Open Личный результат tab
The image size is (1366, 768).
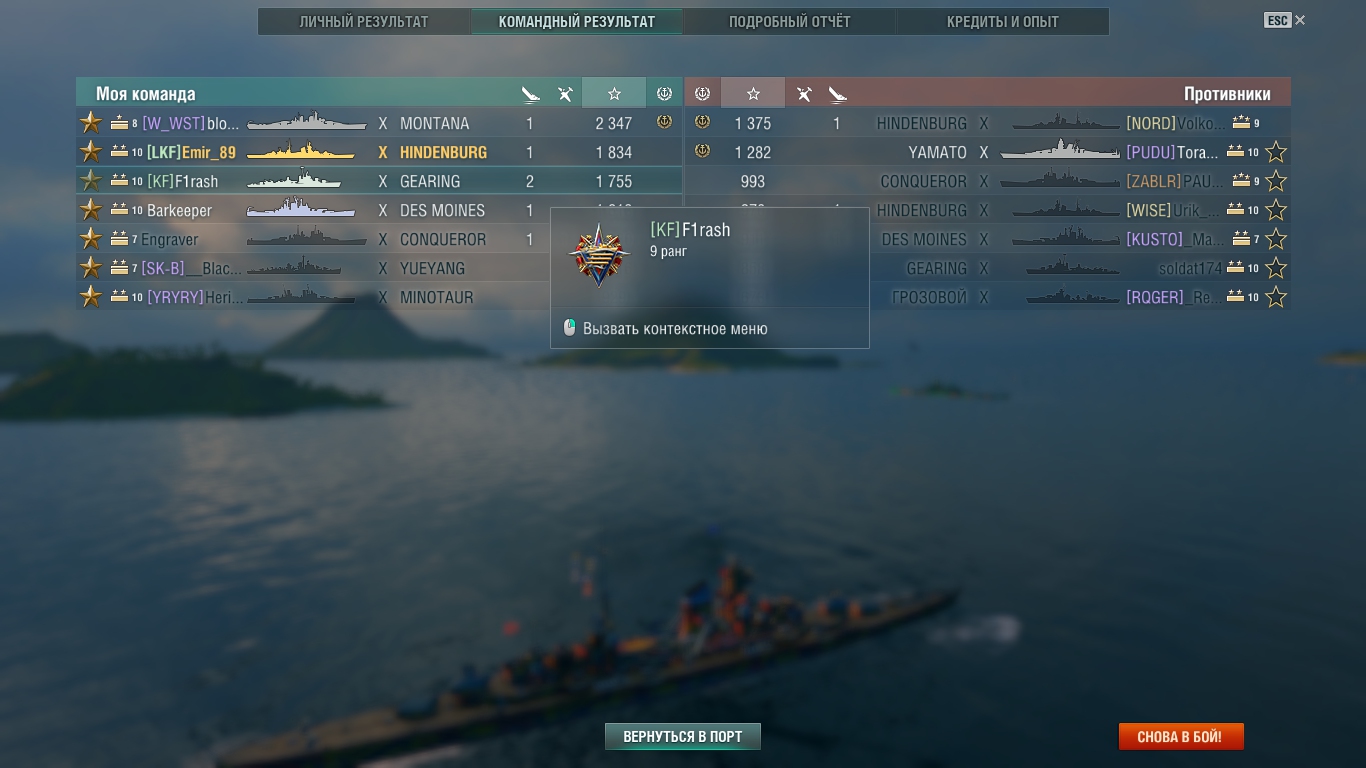(364, 21)
